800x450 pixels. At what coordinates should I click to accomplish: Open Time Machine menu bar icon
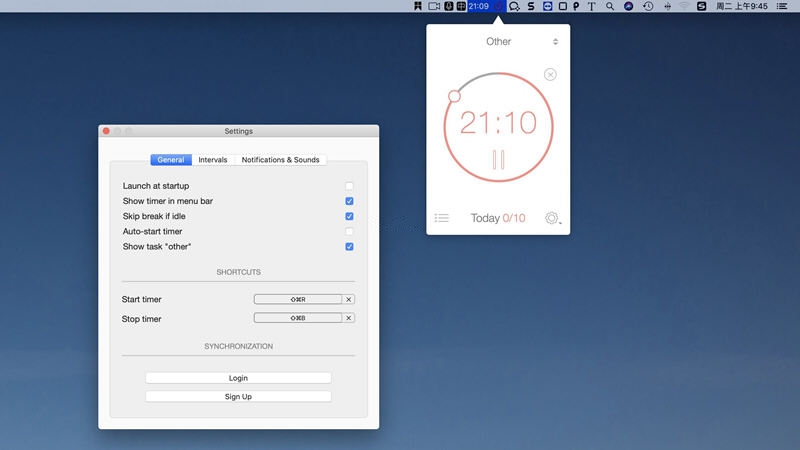(648, 6)
